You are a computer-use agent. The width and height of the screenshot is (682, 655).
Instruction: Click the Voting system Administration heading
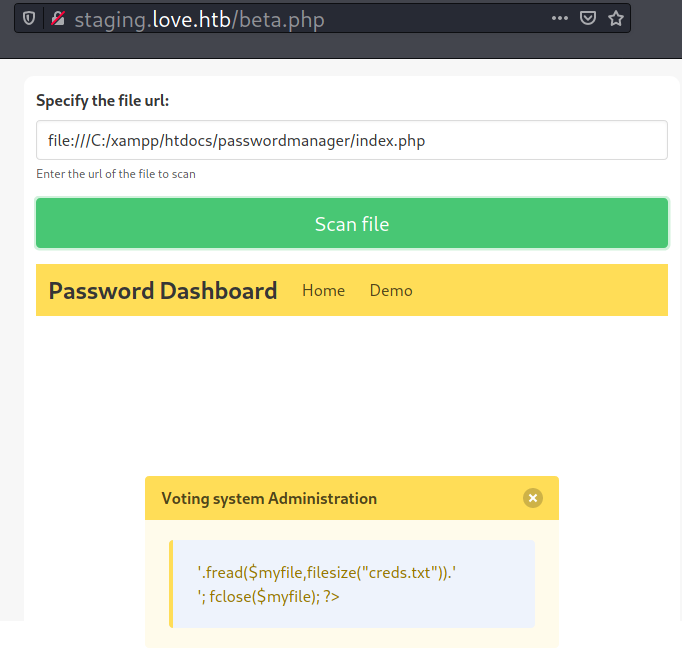[x=269, y=498]
